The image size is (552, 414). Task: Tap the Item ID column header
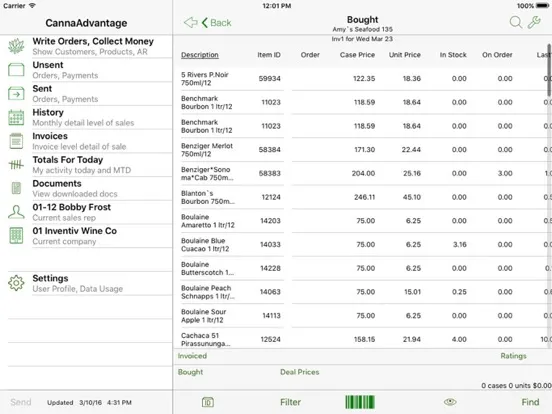point(269,55)
